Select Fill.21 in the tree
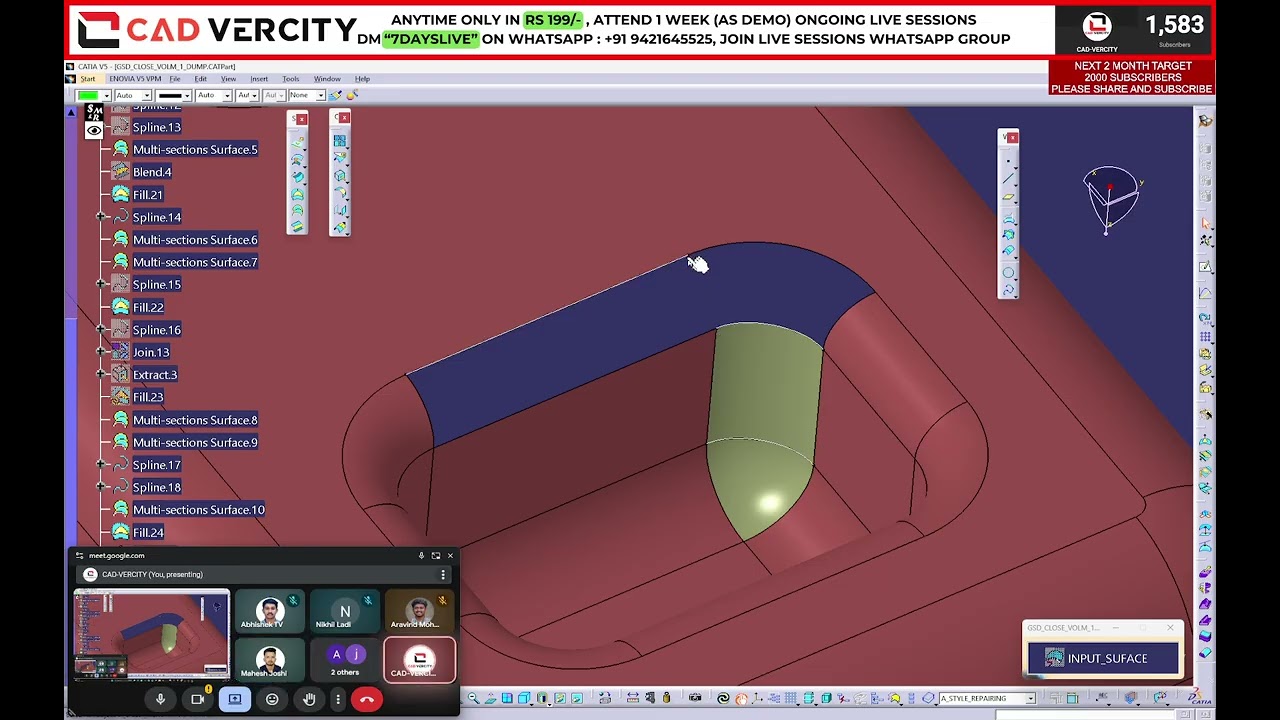 (x=148, y=195)
